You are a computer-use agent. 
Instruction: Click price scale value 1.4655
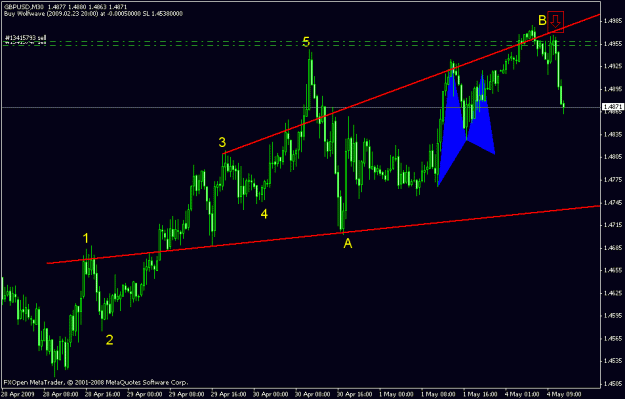click(x=613, y=270)
